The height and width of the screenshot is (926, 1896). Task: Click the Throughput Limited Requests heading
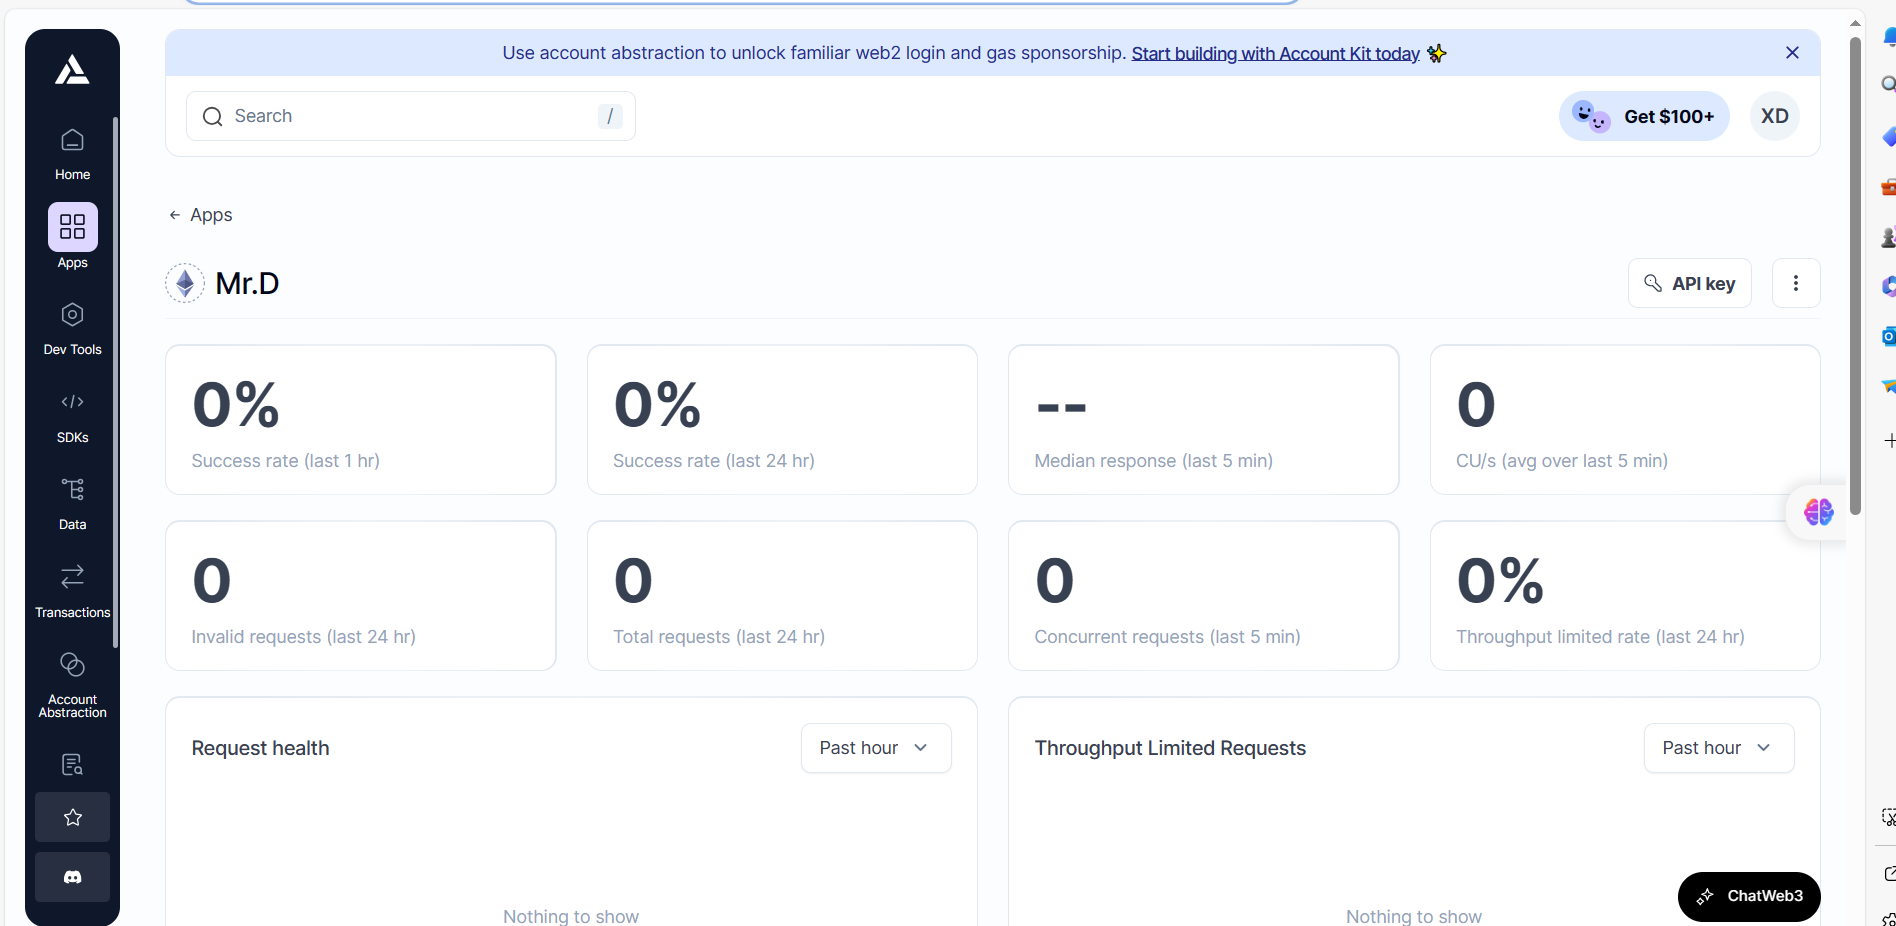point(1170,748)
